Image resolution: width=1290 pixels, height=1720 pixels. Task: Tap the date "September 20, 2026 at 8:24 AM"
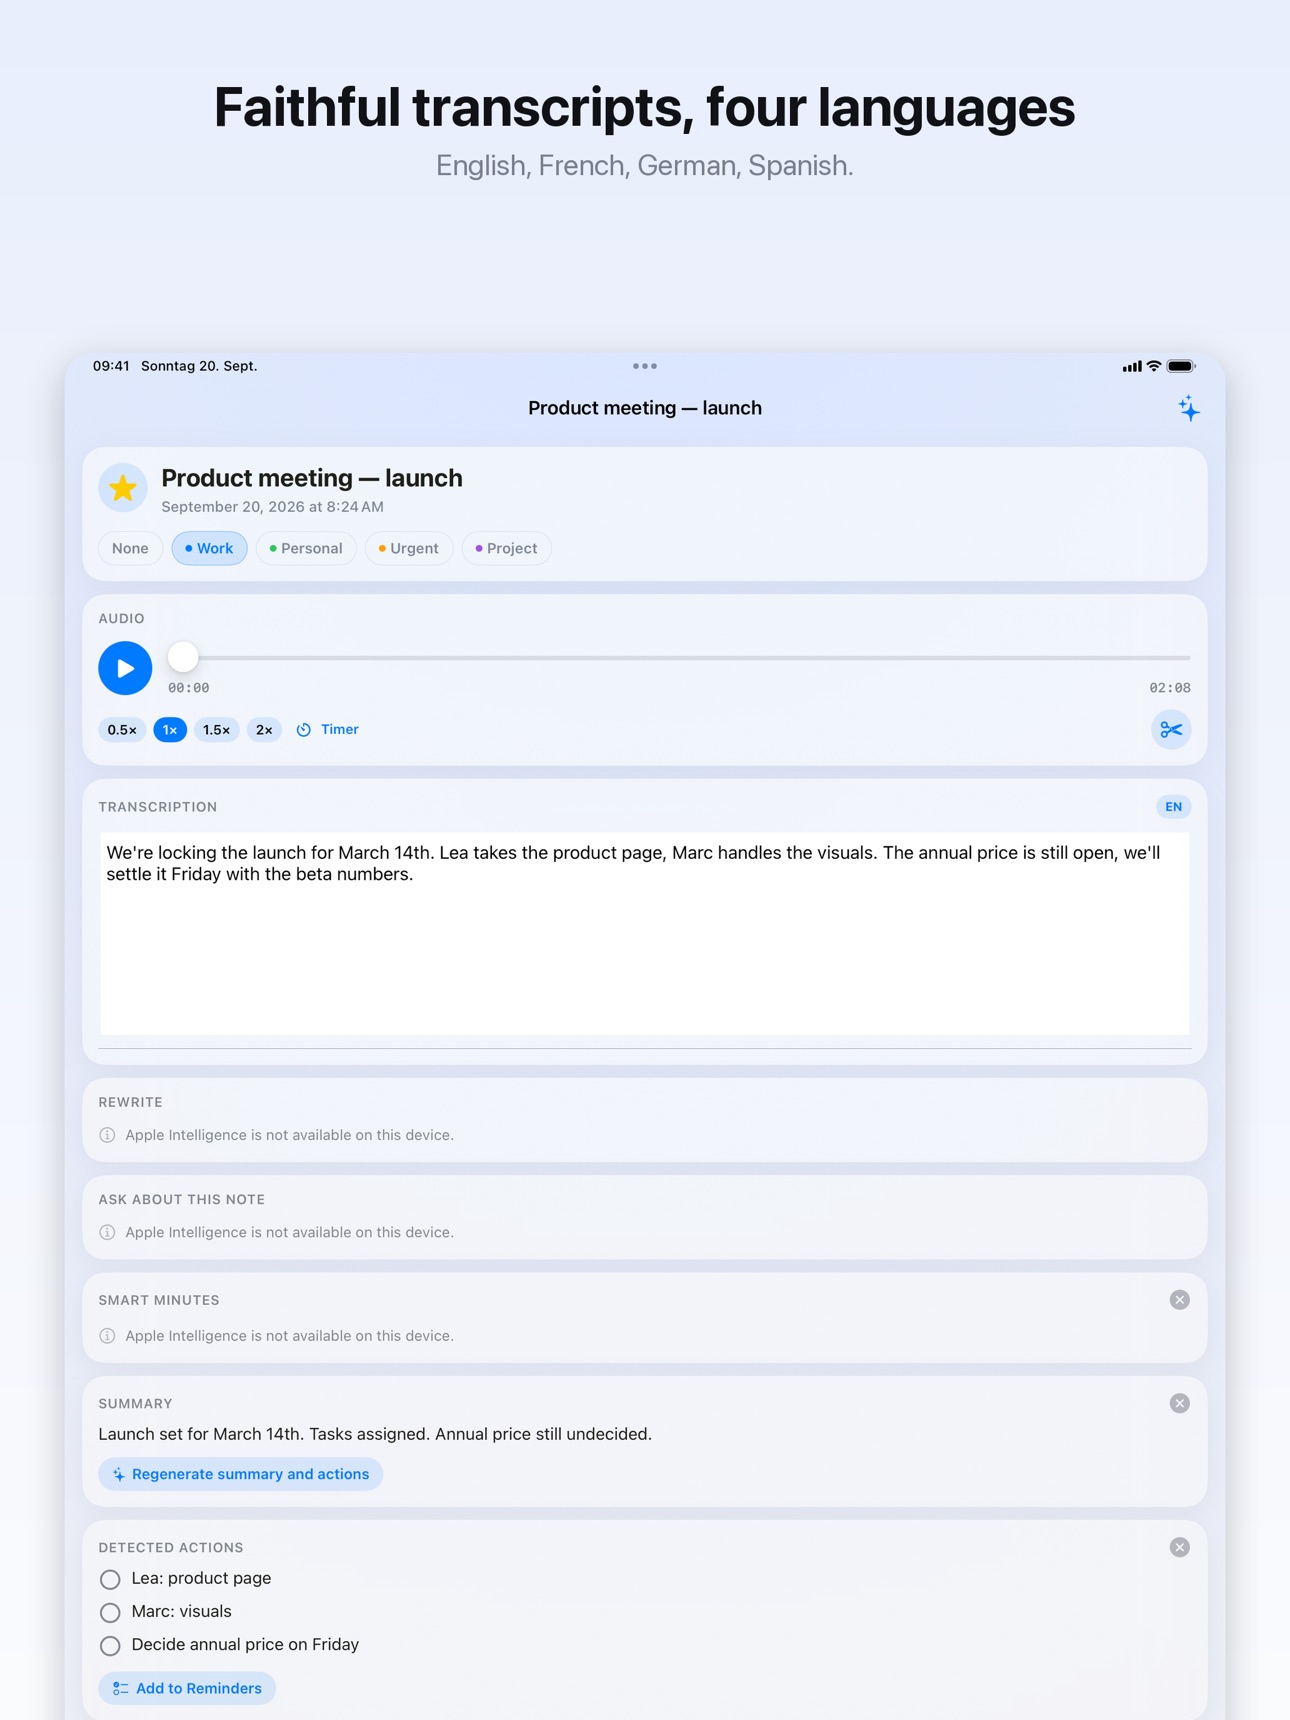point(272,507)
